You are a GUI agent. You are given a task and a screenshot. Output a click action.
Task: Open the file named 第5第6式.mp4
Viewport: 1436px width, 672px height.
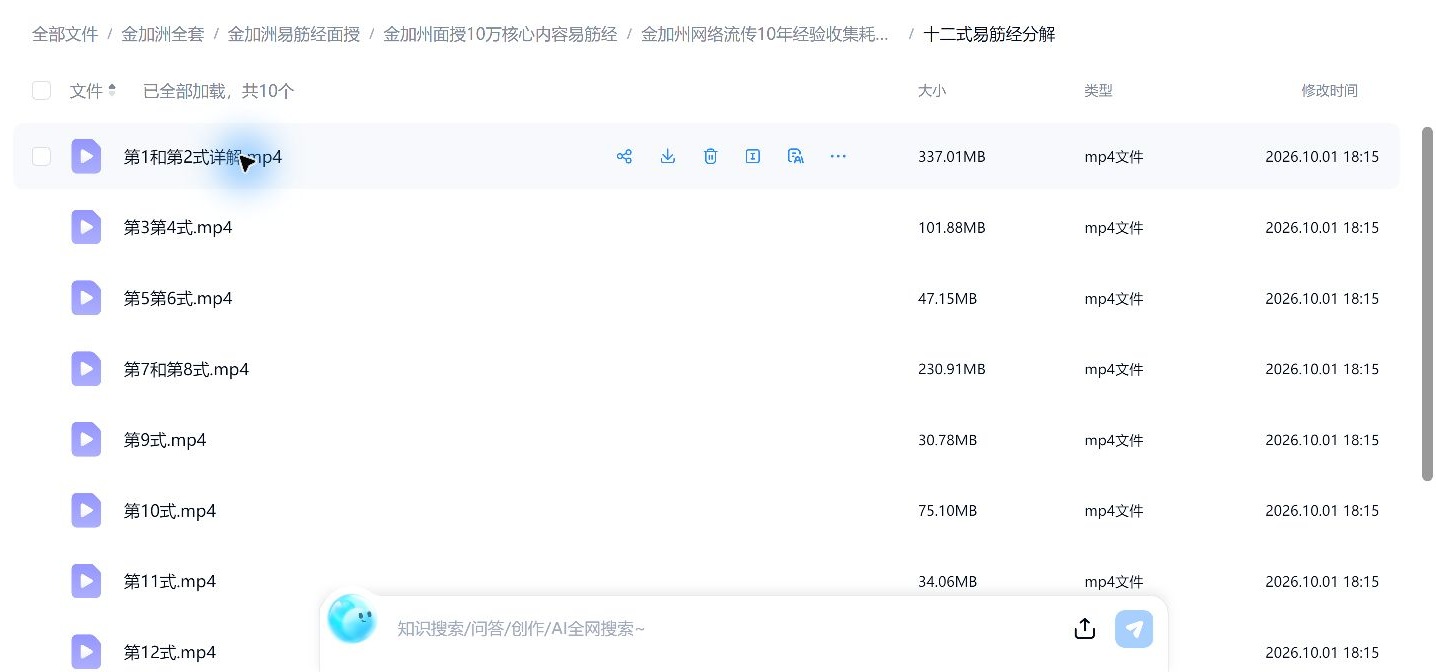point(178,299)
